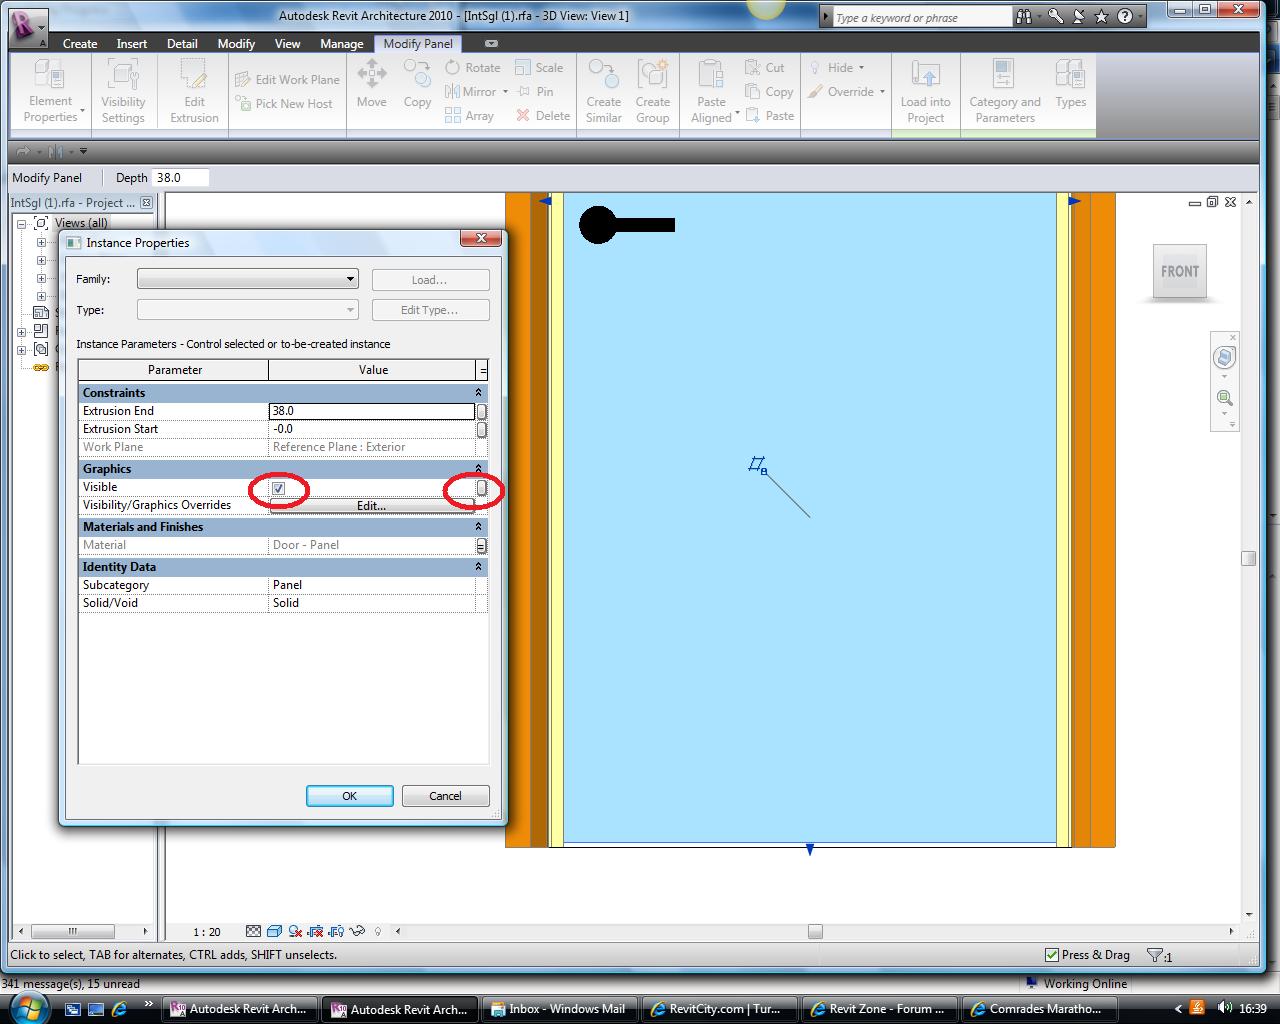Image resolution: width=1280 pixels, height=1024 pixels.
Task: Collapse the Identity Data group
Action: coord(478,567)
